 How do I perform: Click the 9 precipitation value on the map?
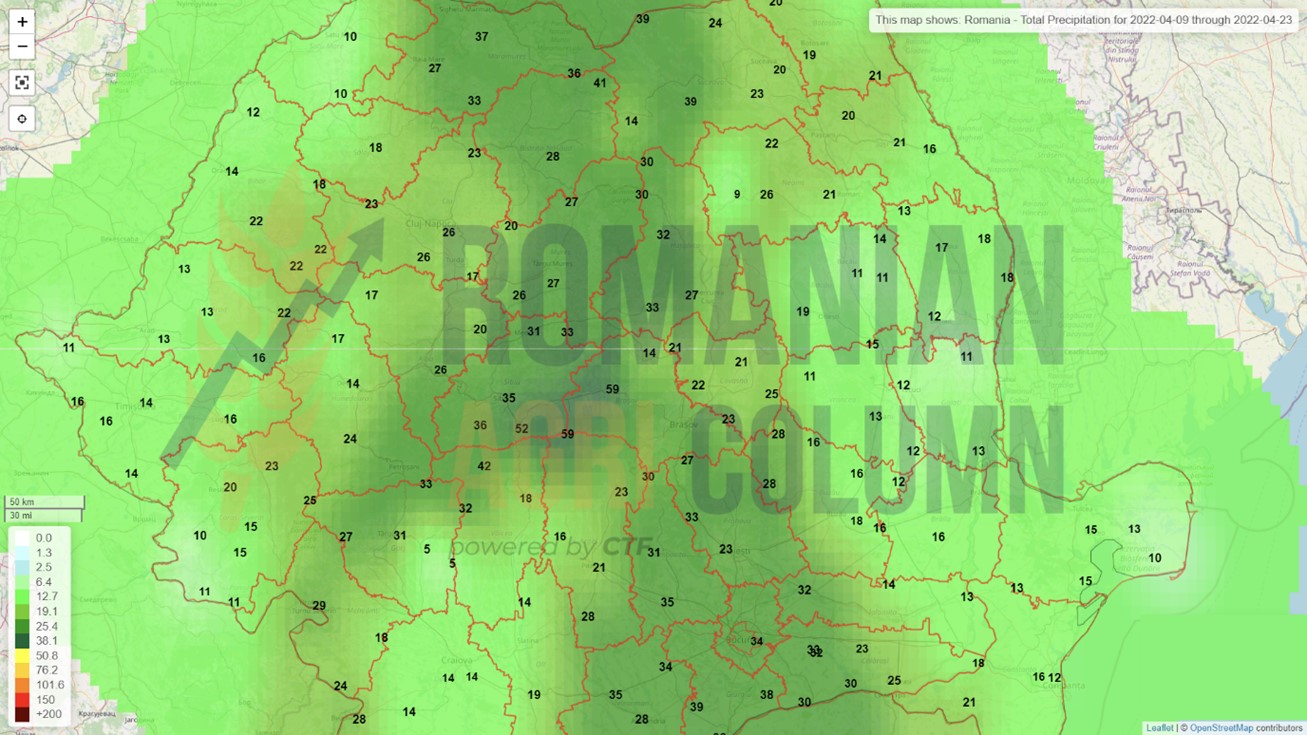(x=737, y=195)
